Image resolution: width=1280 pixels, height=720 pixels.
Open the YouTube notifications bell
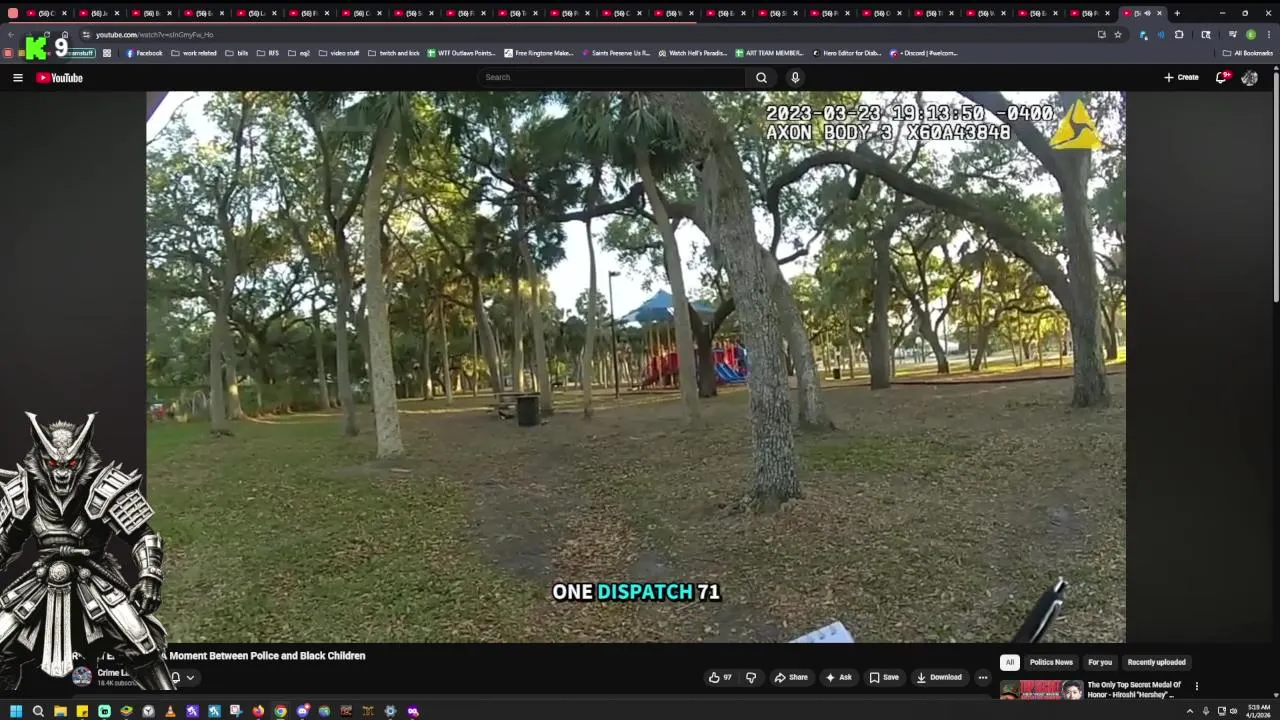point(1222,77)
